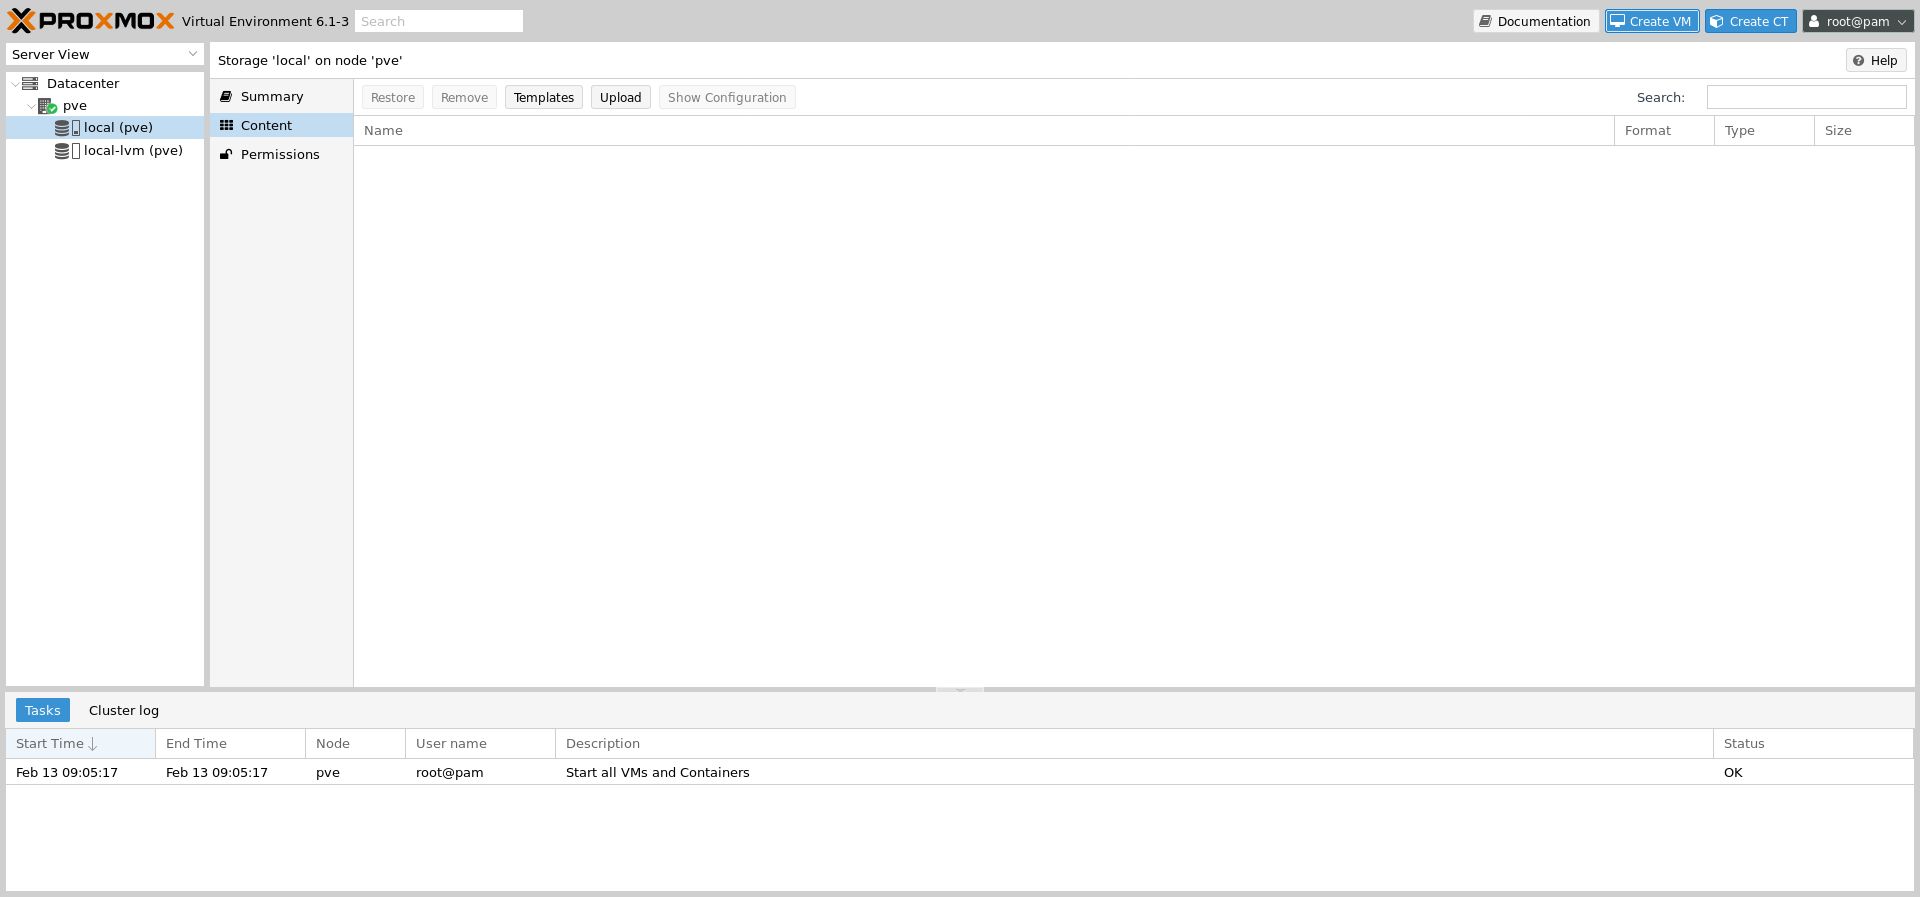Click the Help button
Screen dimensions: 1920x897
pos(1876,61)
